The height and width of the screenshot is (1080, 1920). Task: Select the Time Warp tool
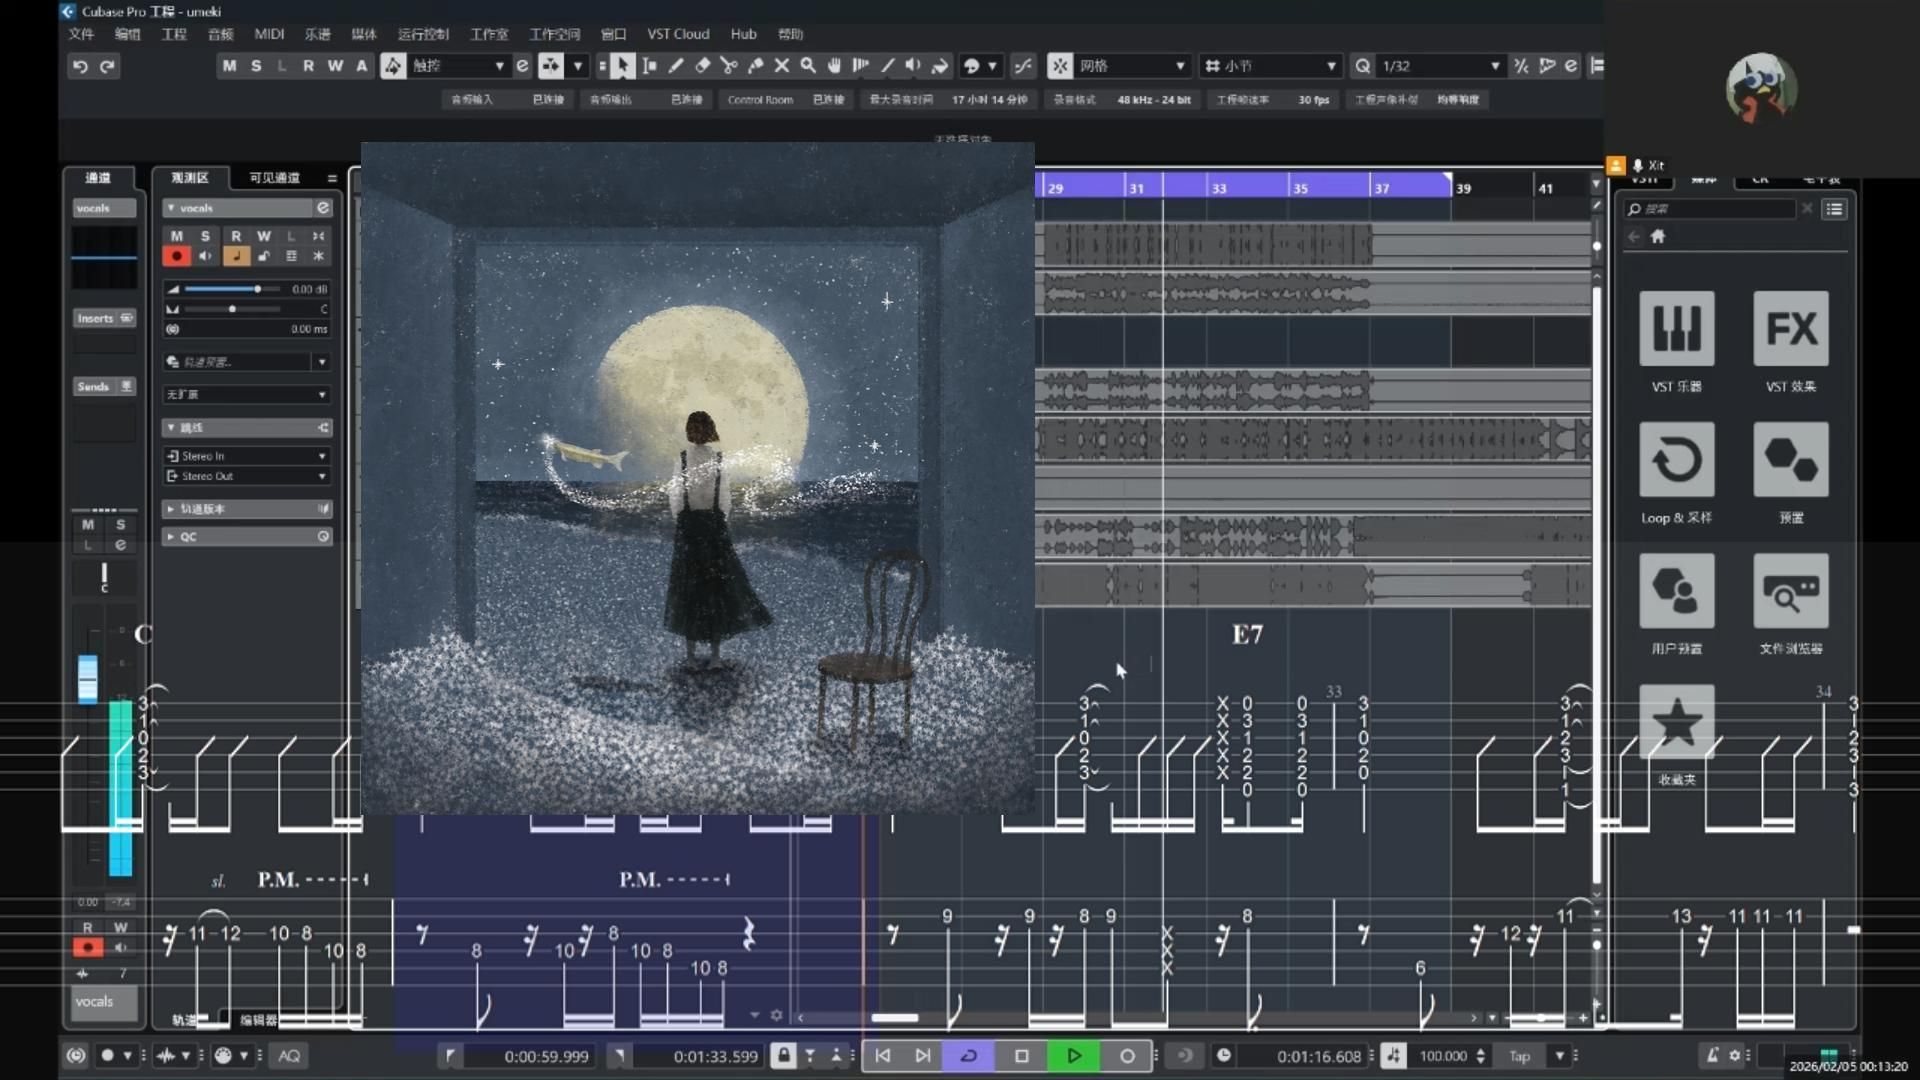click(x=861, y=66)
